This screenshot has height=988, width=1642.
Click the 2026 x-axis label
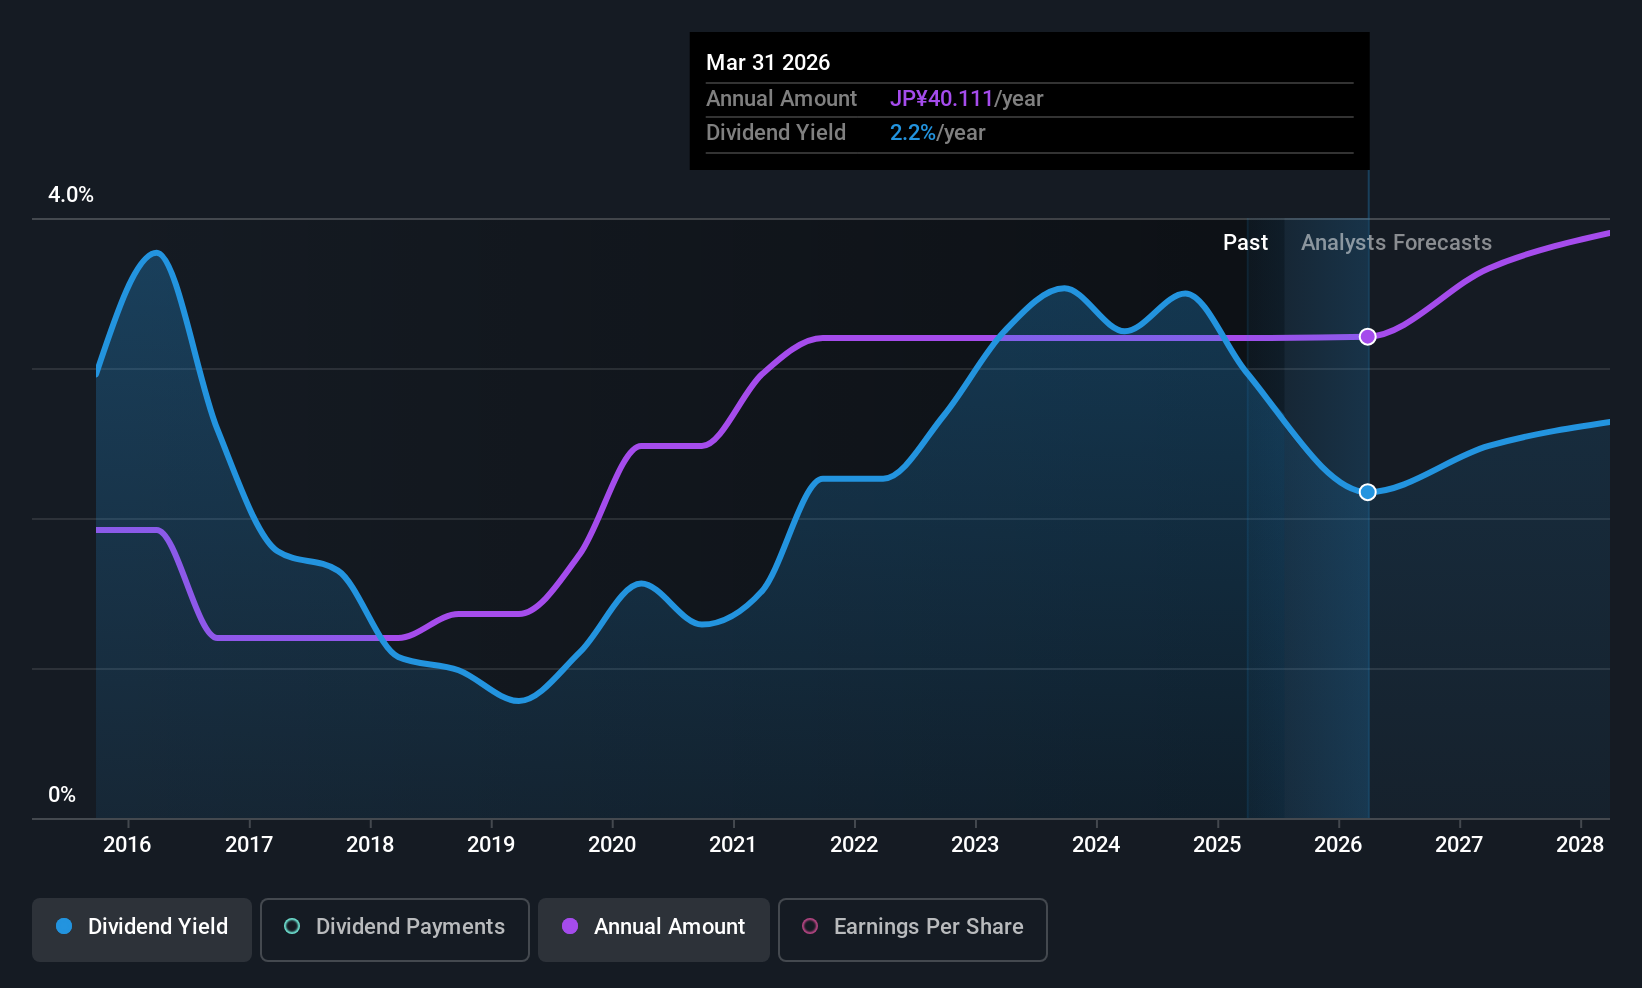pos(1338,845)
